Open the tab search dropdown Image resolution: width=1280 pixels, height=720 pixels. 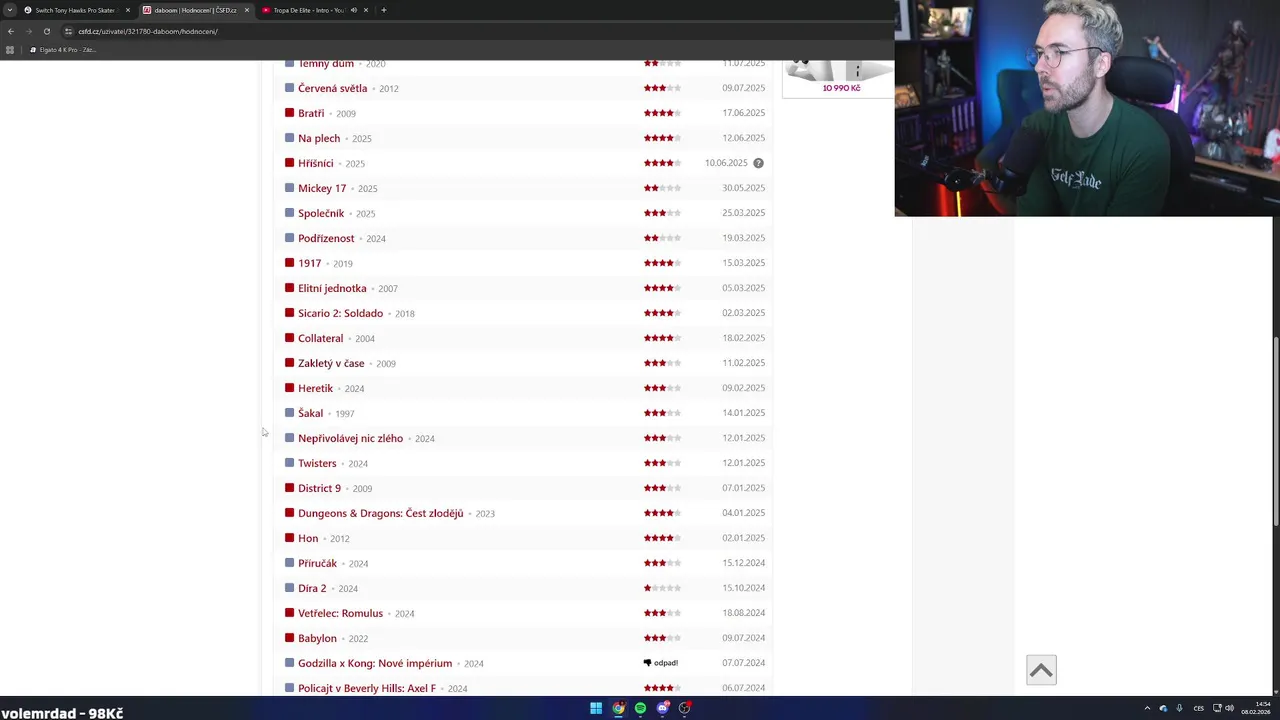(9, 10)
